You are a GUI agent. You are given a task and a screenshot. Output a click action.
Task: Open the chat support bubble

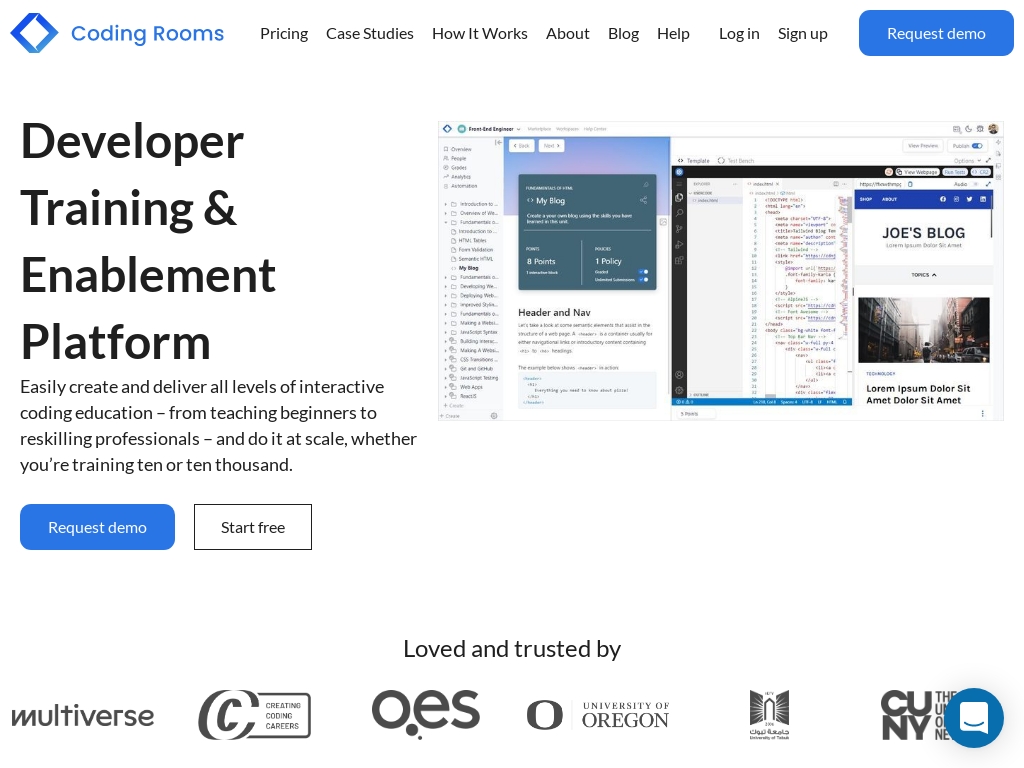pos(974,718)
